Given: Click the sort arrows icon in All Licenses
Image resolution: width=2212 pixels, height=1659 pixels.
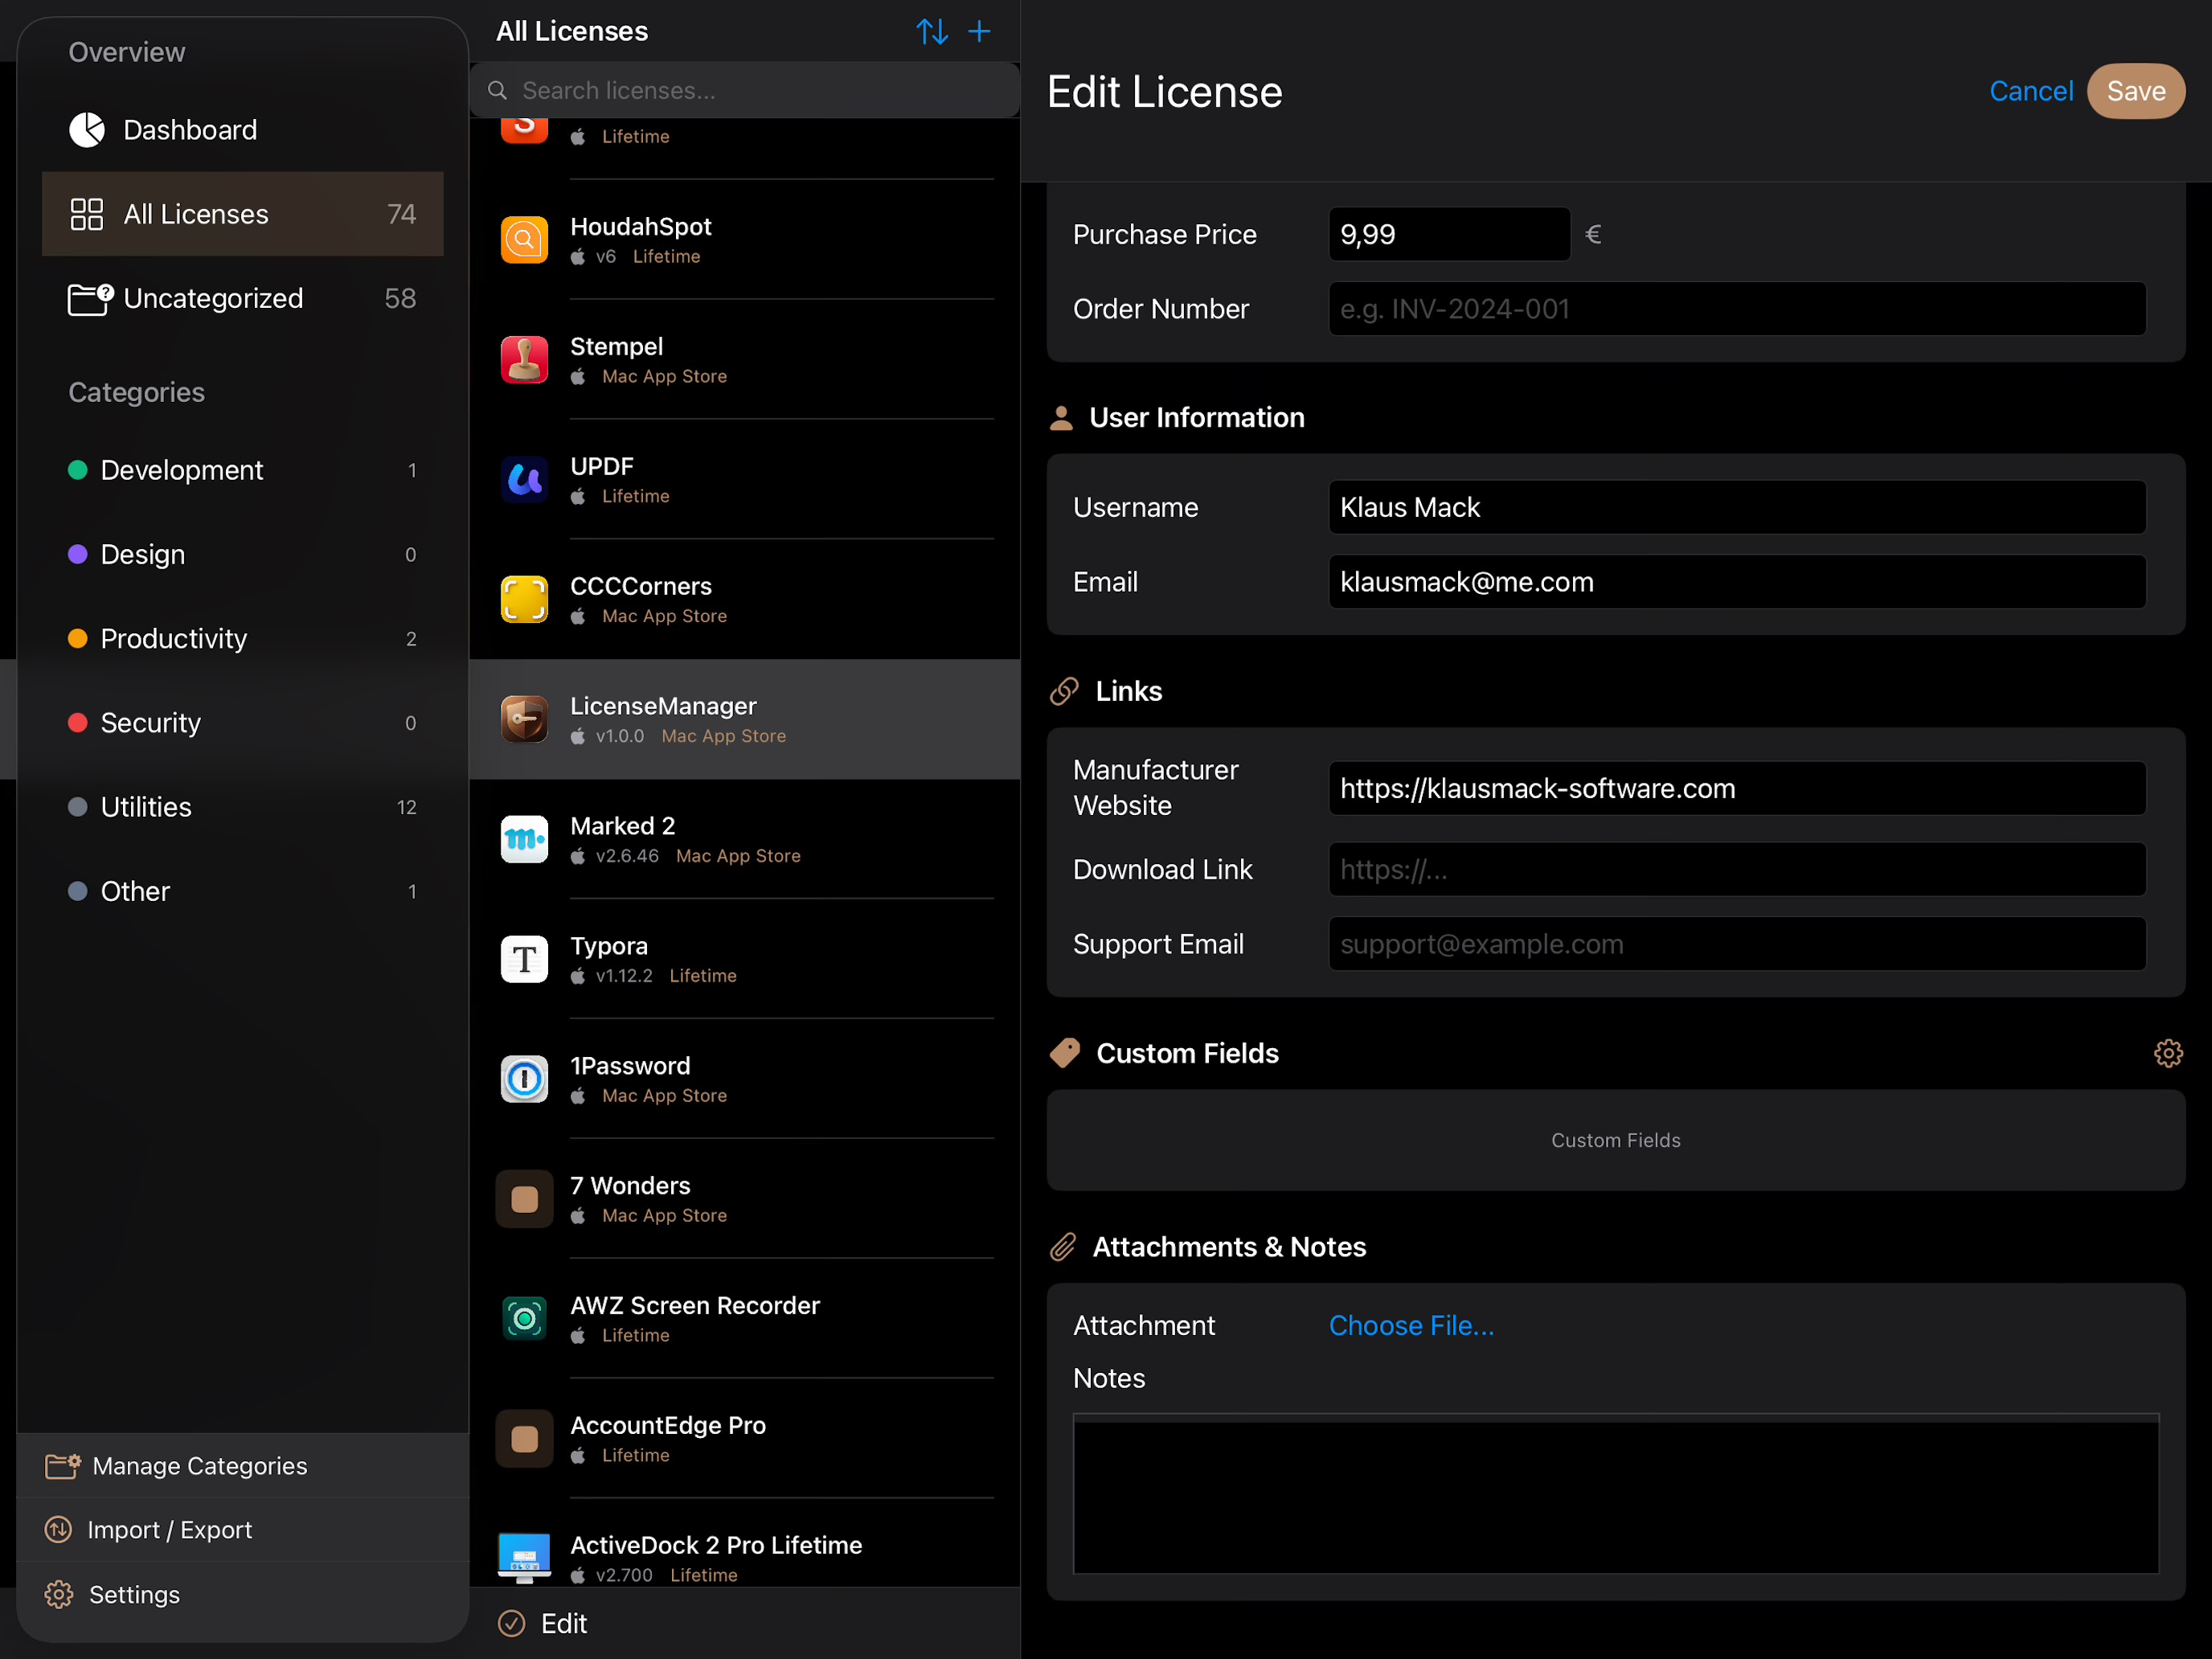Looking at the screenshot, I should pyautogui.click(x=932, y=31).
